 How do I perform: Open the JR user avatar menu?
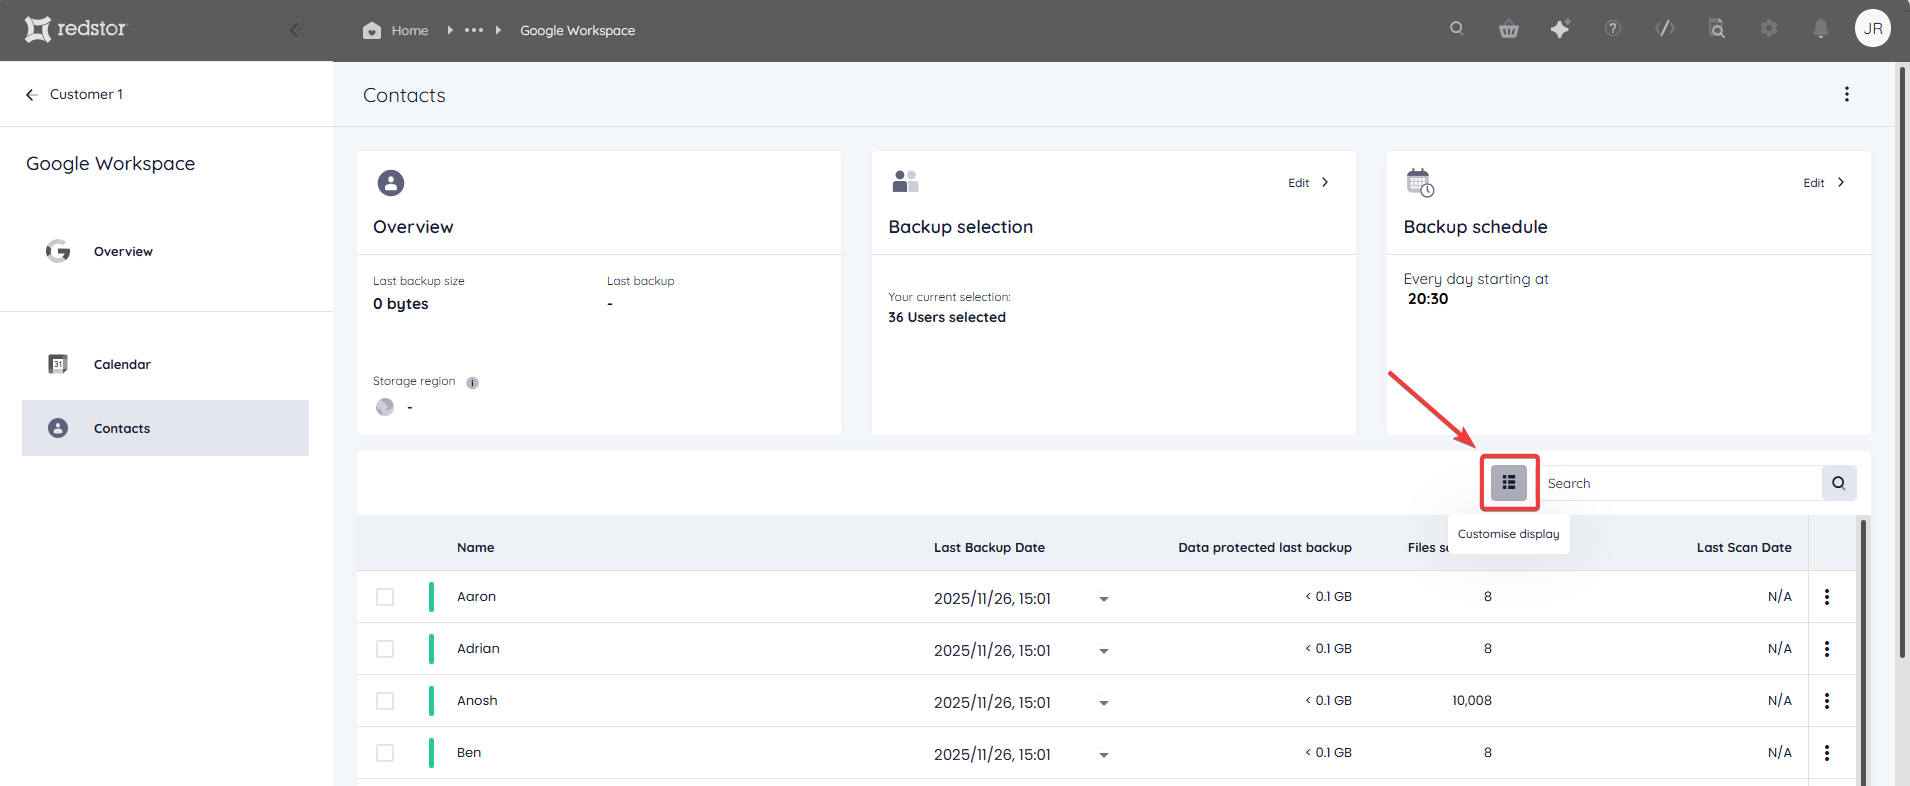point(1873,28)
